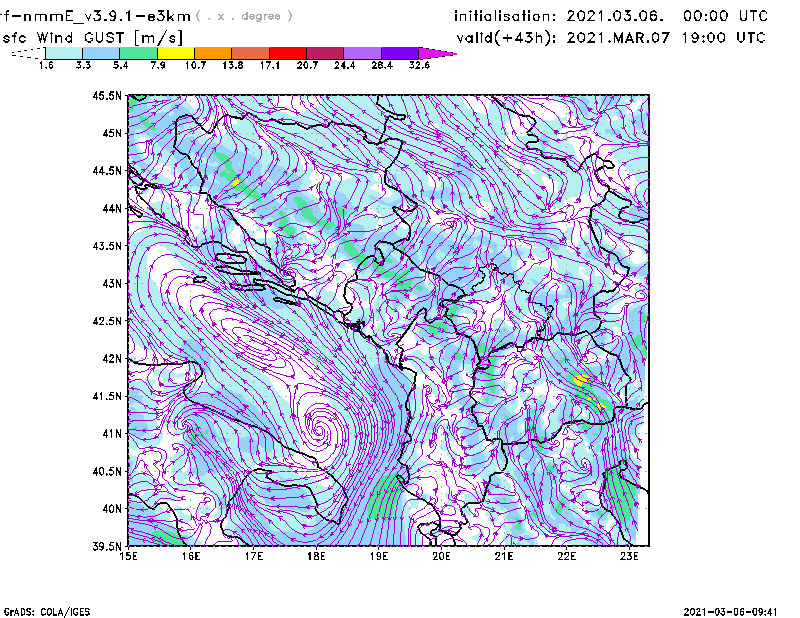Select the violet legend swatch 28.4–32.6
The height and width of the screenshot is (618, 800).
400,53
